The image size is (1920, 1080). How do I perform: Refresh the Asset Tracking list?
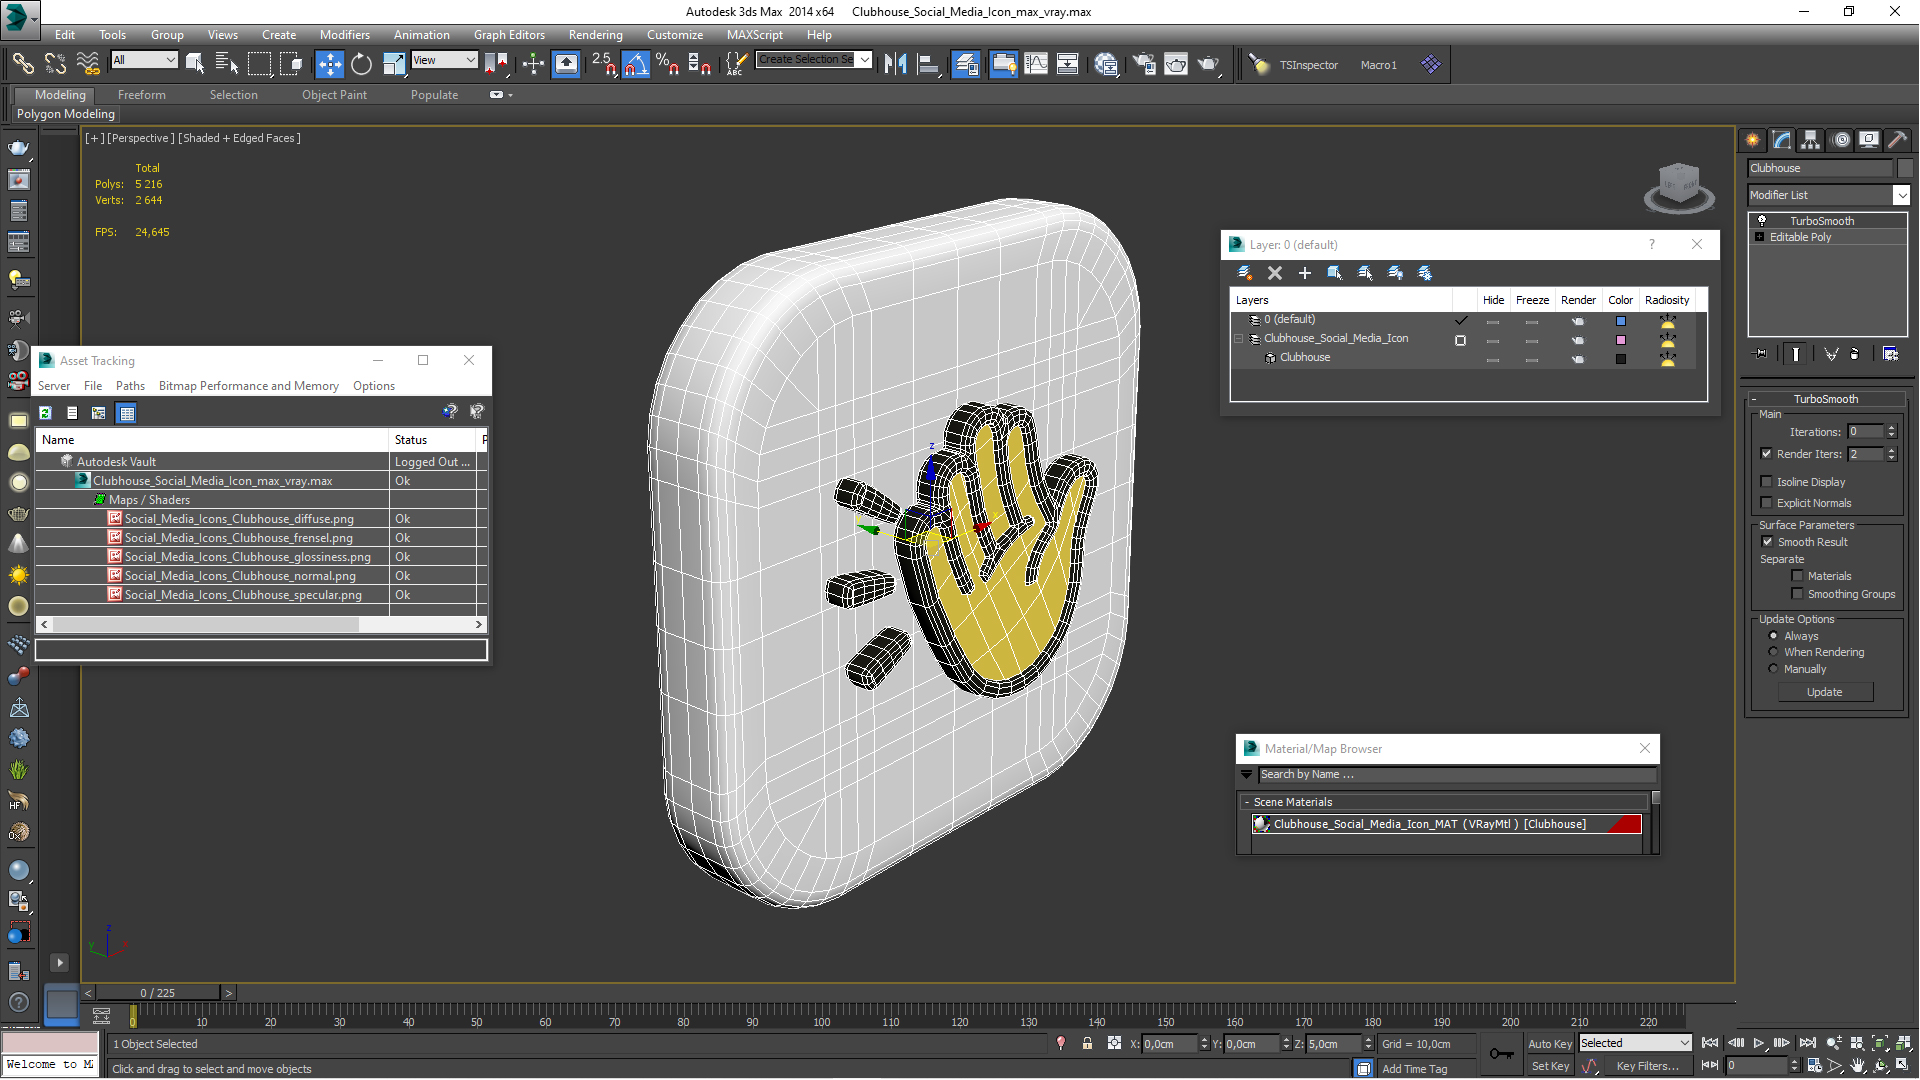[45, 413]
